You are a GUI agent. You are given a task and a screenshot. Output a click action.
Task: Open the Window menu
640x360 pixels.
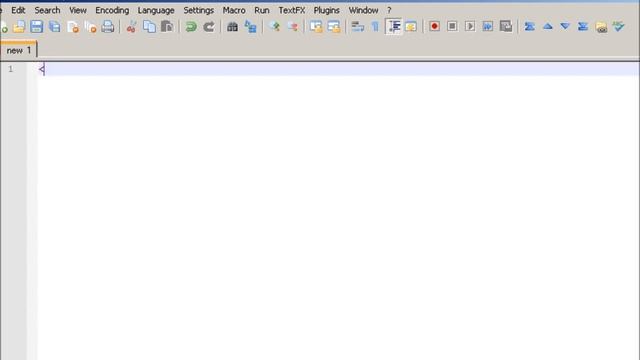coord(363,10)
